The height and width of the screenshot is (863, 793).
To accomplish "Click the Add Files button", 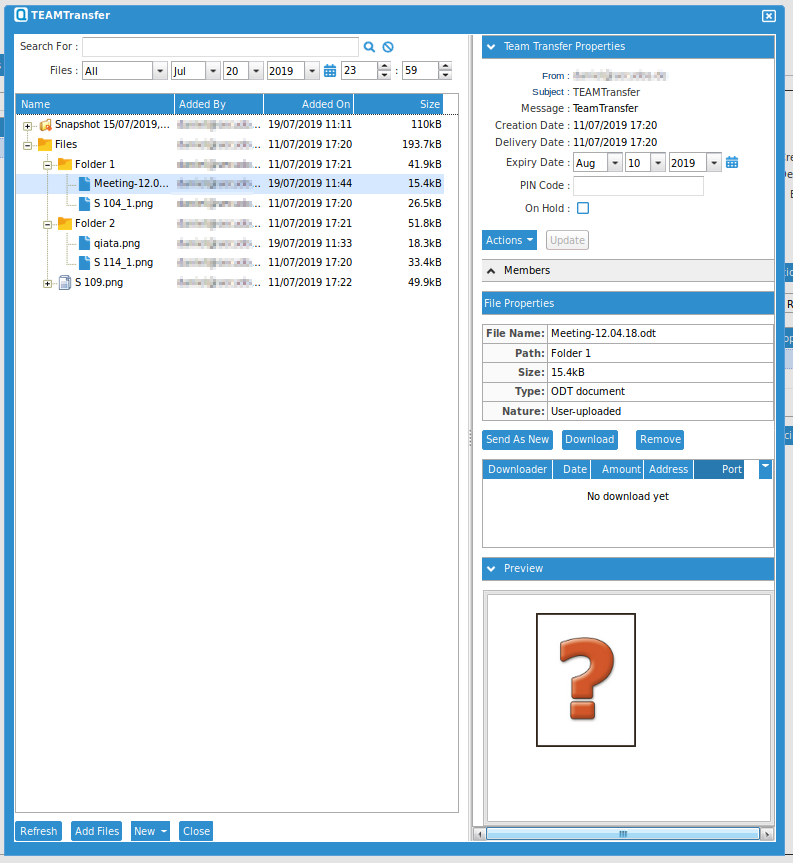I will click(97, 831).
